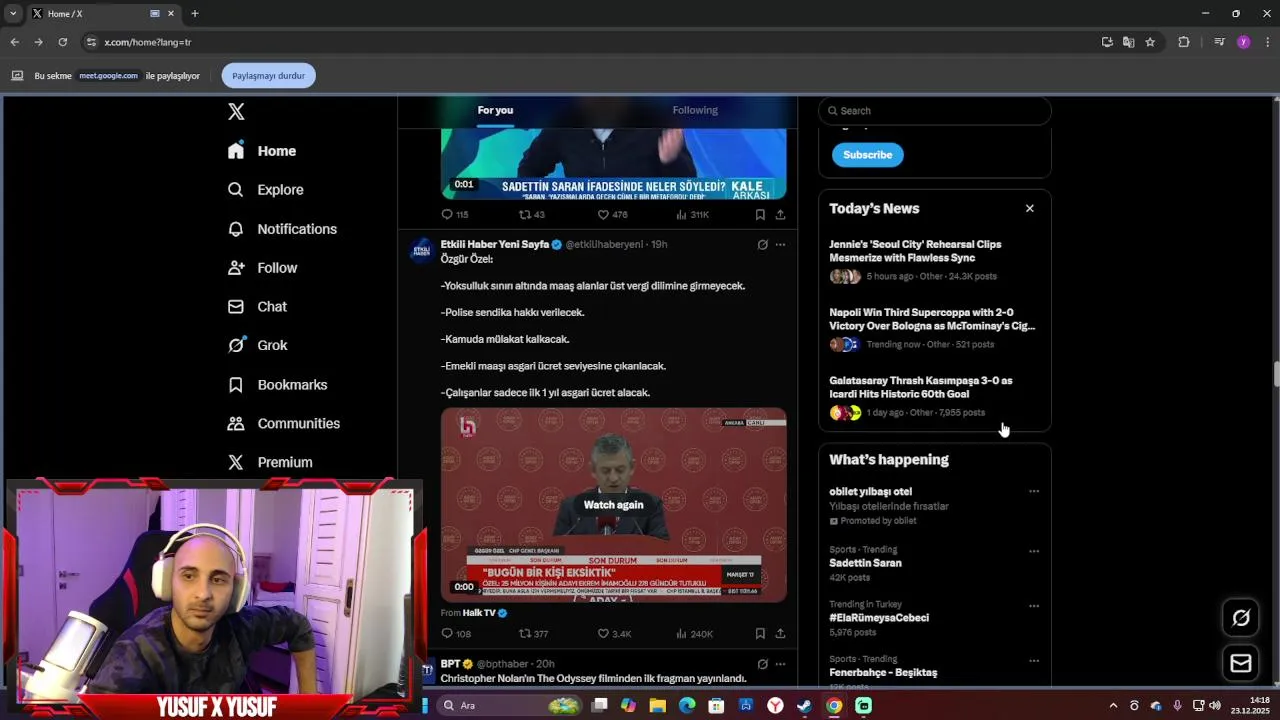1280x720 pixels.
Task: Like the Özgür Özel post (3.4K)
Action: click(x=614, y=634)
